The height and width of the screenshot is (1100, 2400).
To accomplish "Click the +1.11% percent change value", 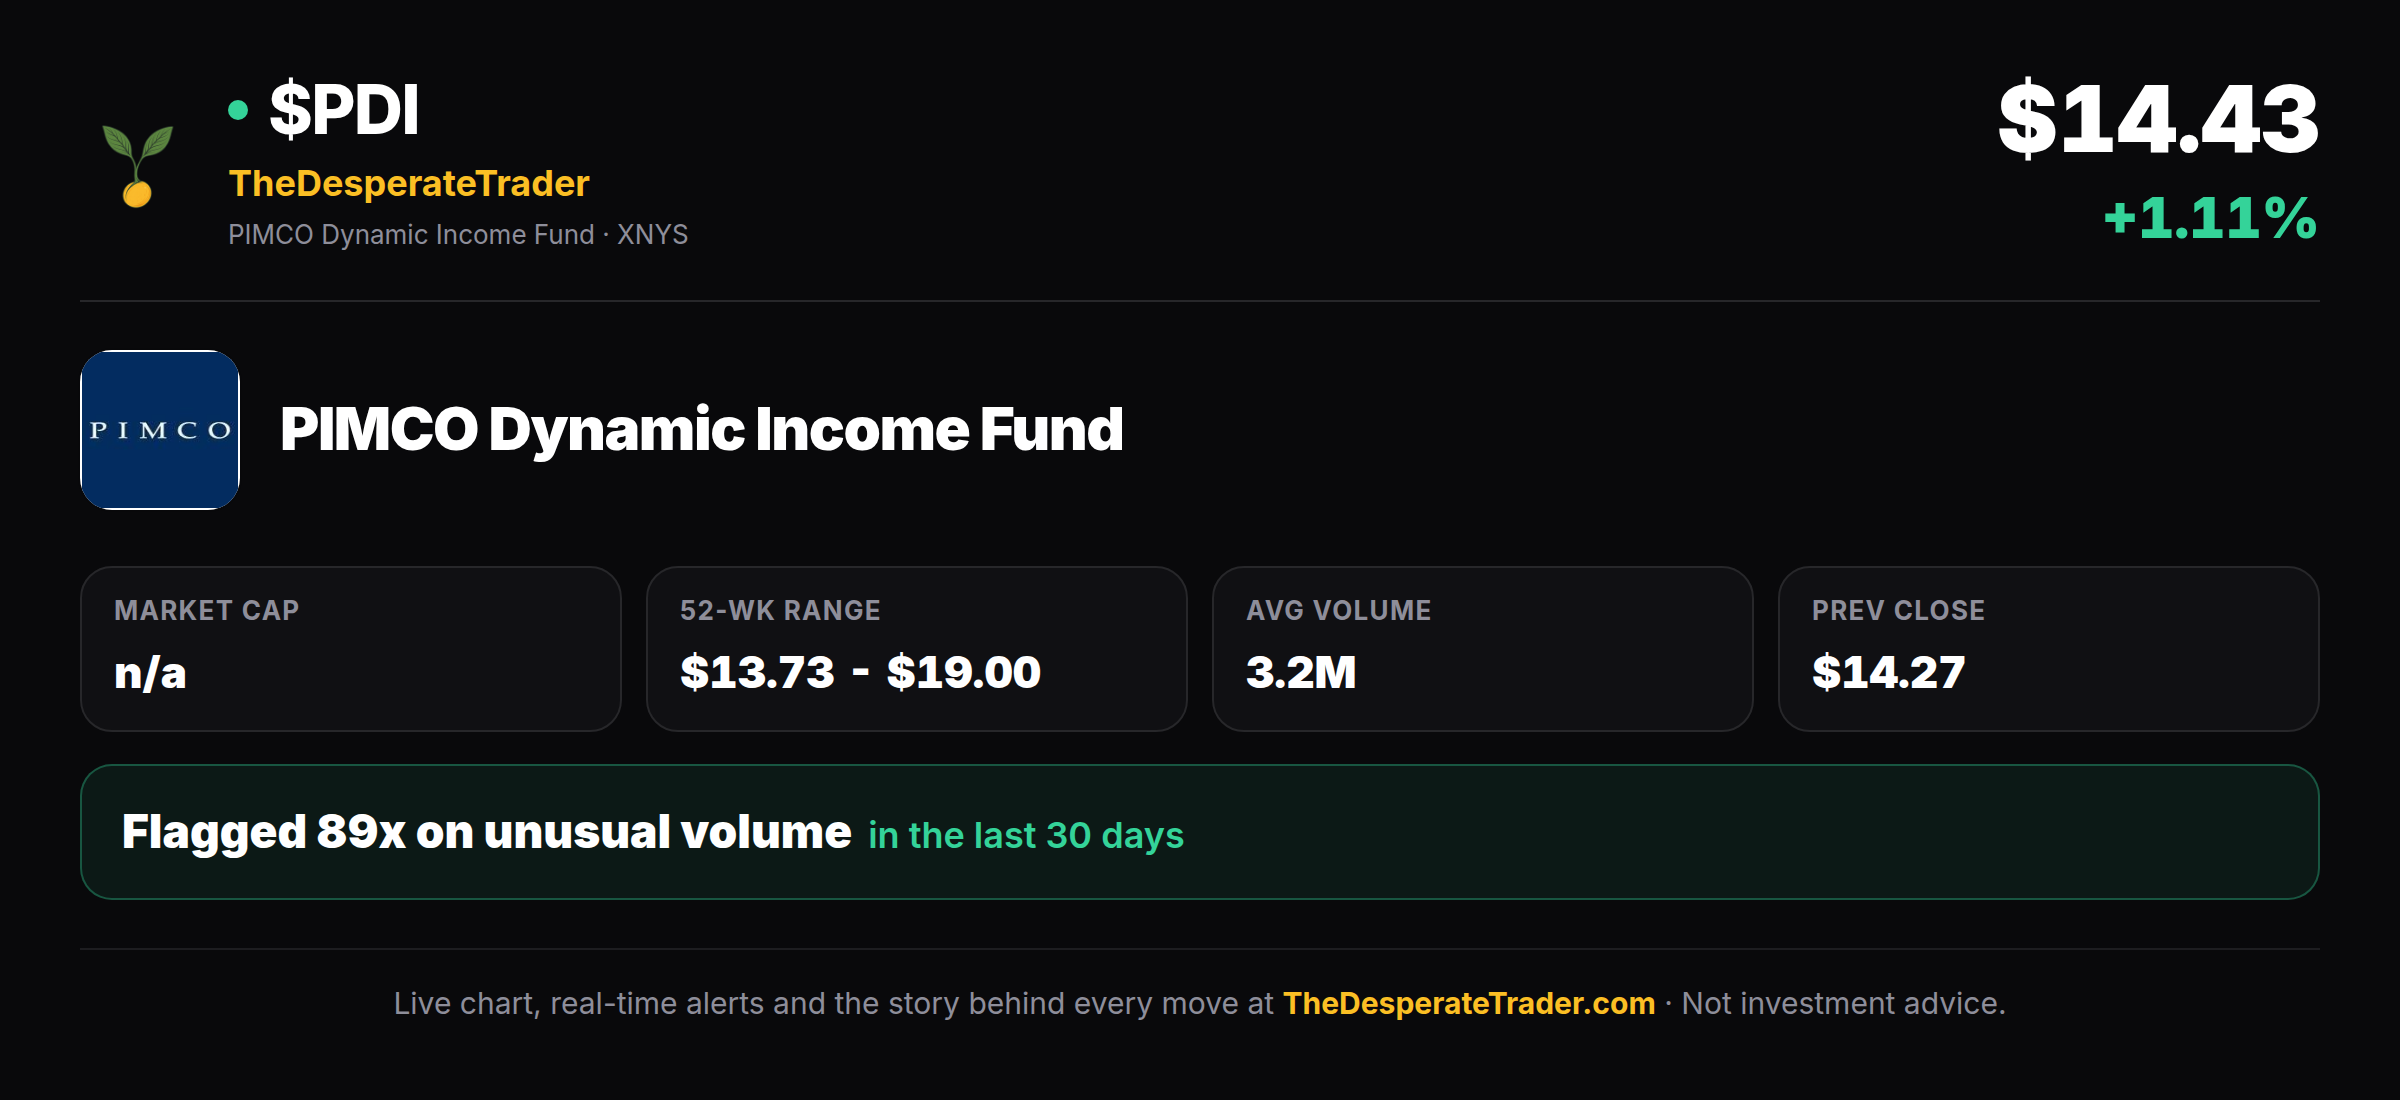I will pos(2210,218).
